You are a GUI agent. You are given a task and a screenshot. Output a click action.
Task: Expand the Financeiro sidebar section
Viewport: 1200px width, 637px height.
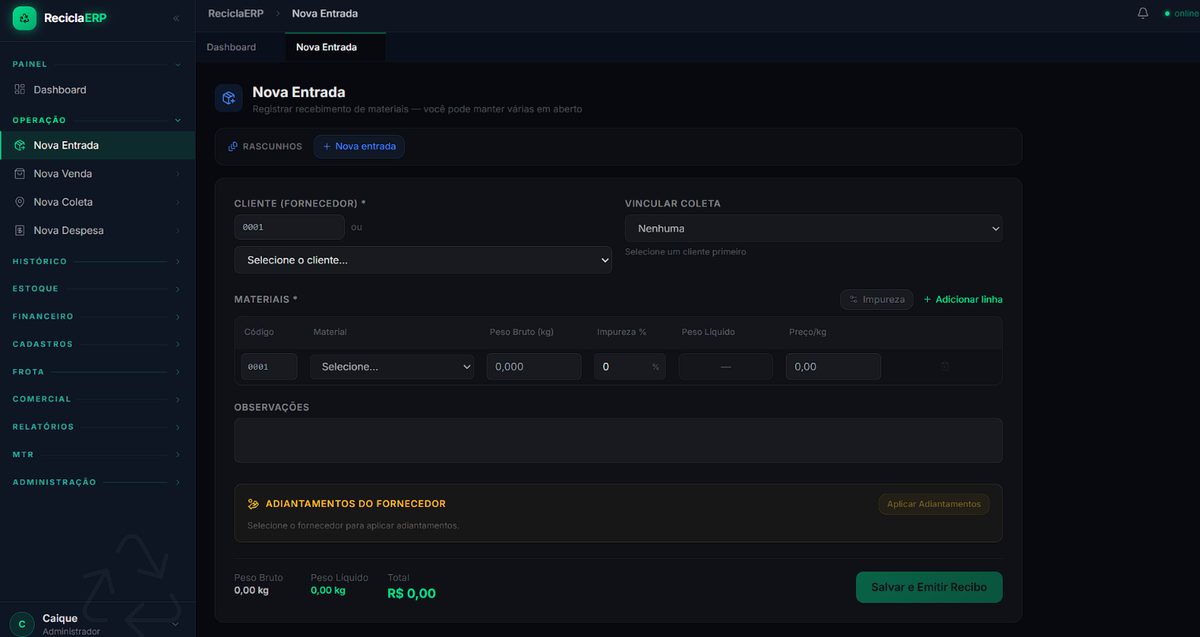[x=97, y=316]
